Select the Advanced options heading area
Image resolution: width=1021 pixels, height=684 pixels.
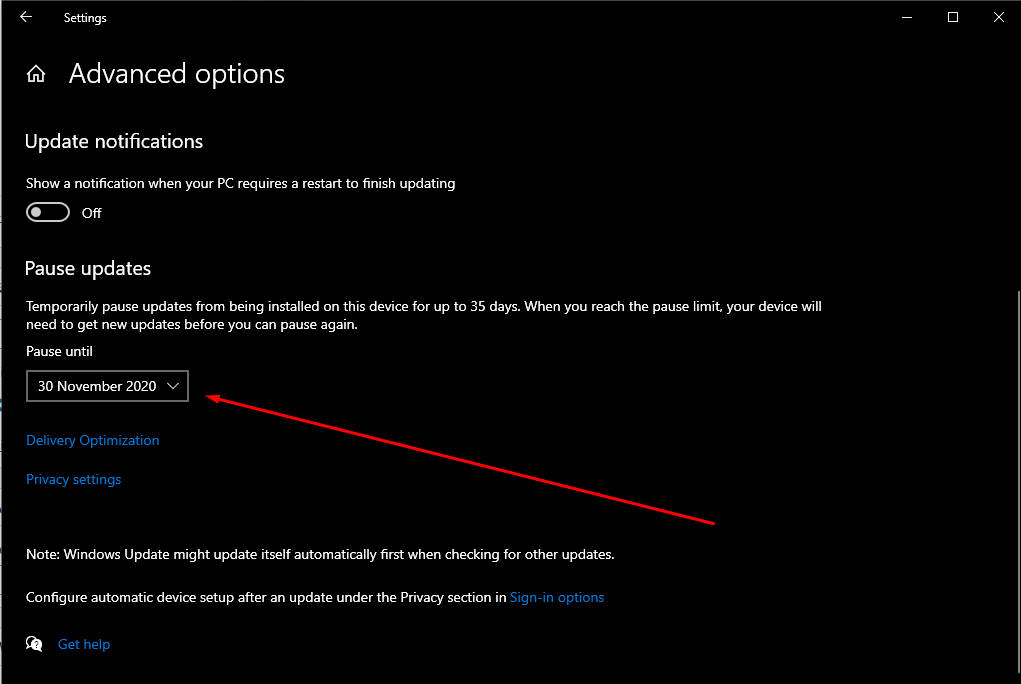click(176, 73)
